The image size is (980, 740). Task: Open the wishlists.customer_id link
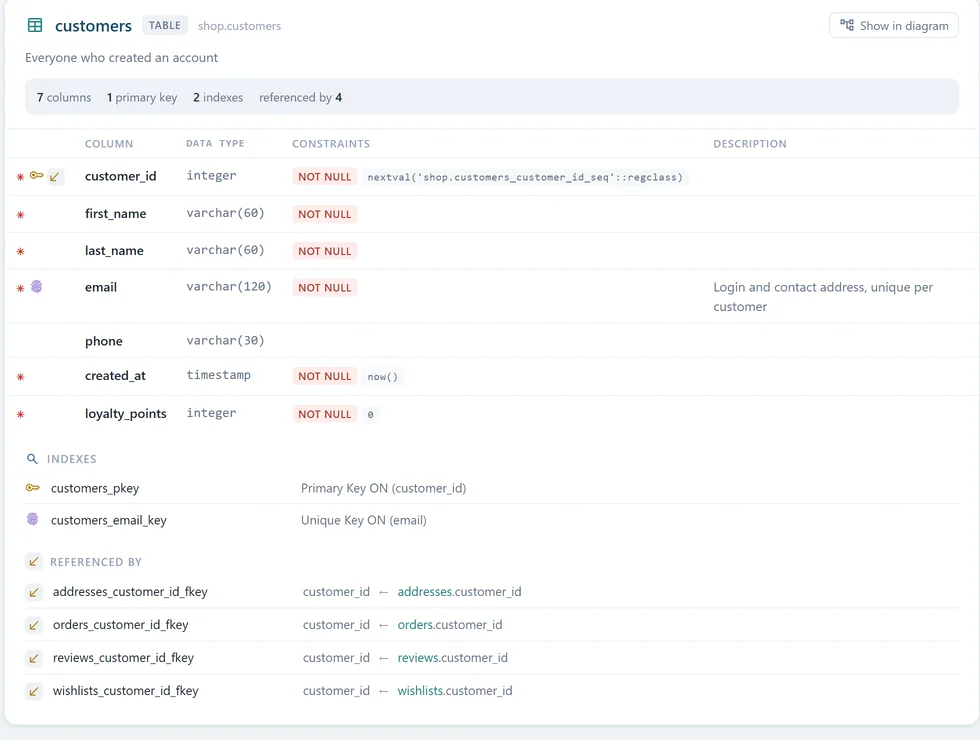point(455,691)
